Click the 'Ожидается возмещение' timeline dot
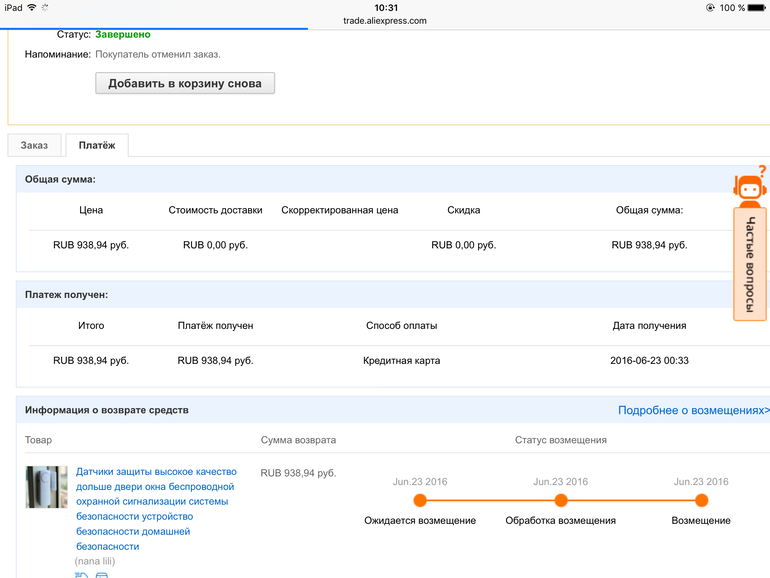This screenshot has height=578, width=770. tap(420, 500)
